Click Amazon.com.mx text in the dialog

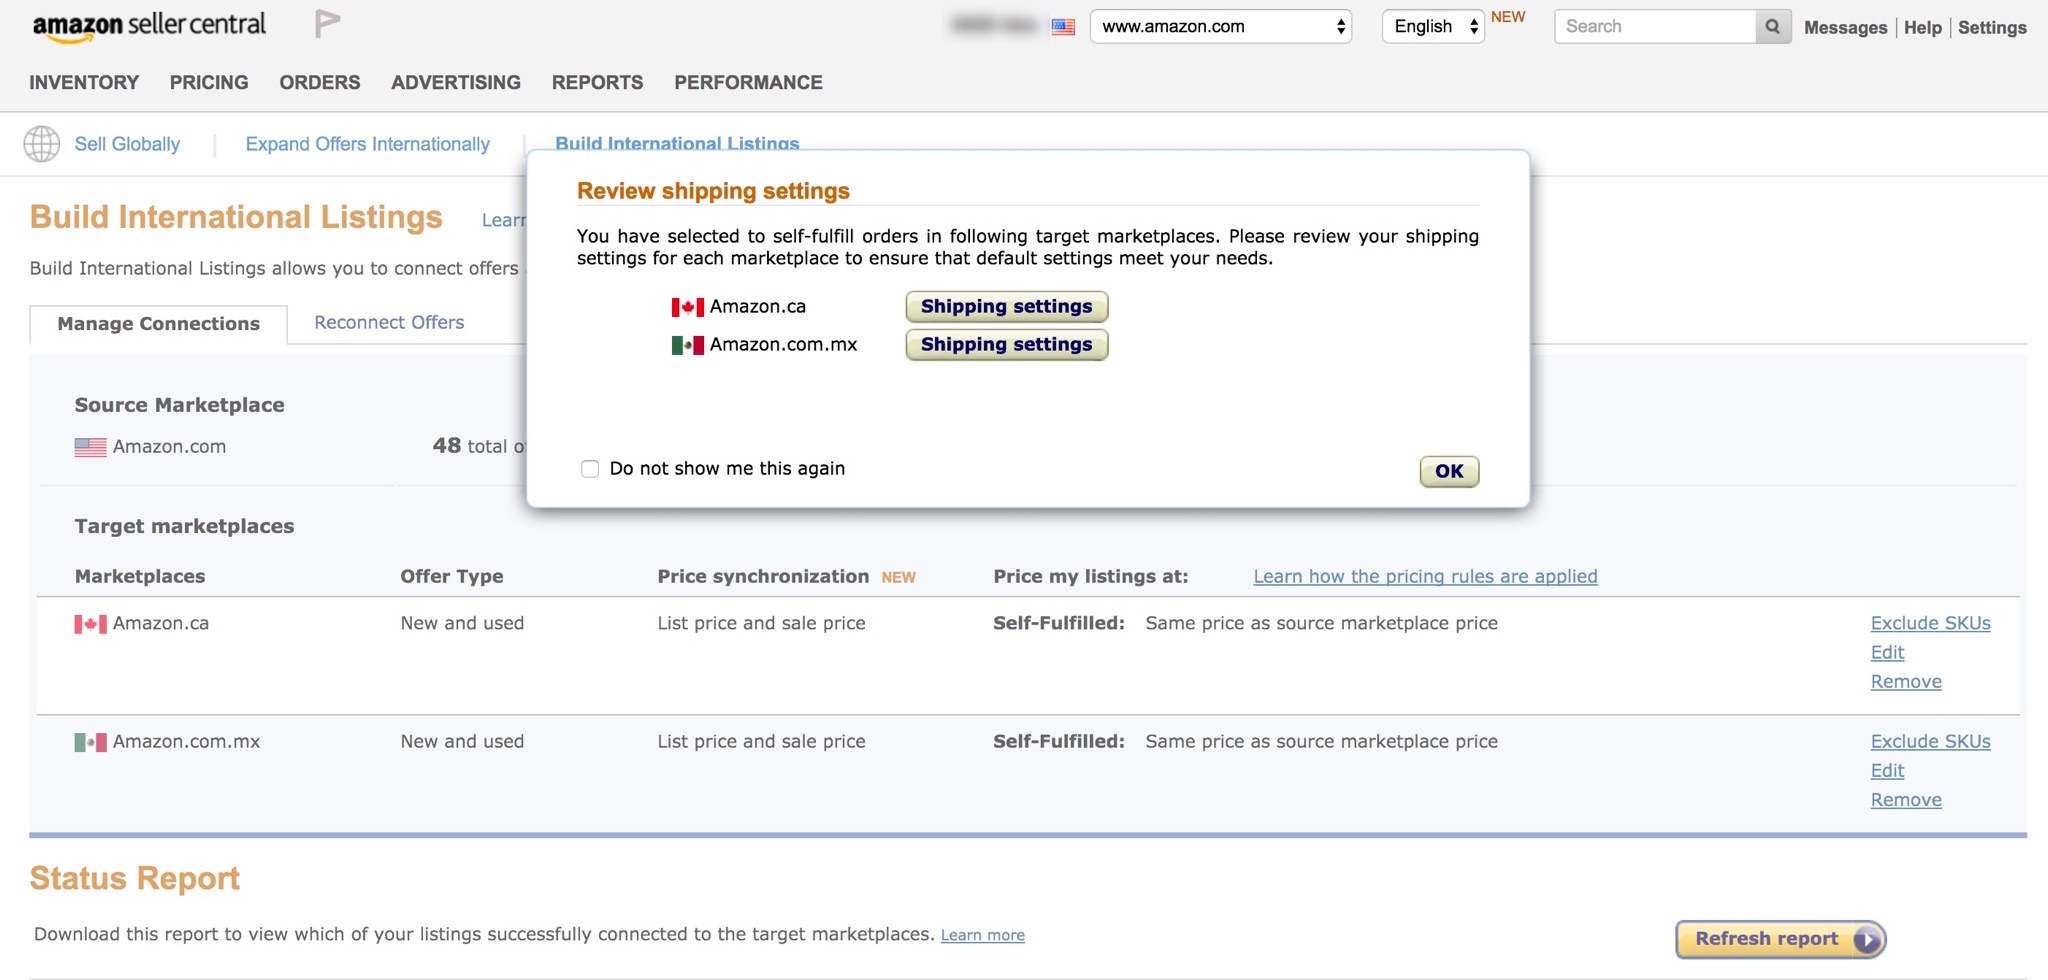pos(783,345)
